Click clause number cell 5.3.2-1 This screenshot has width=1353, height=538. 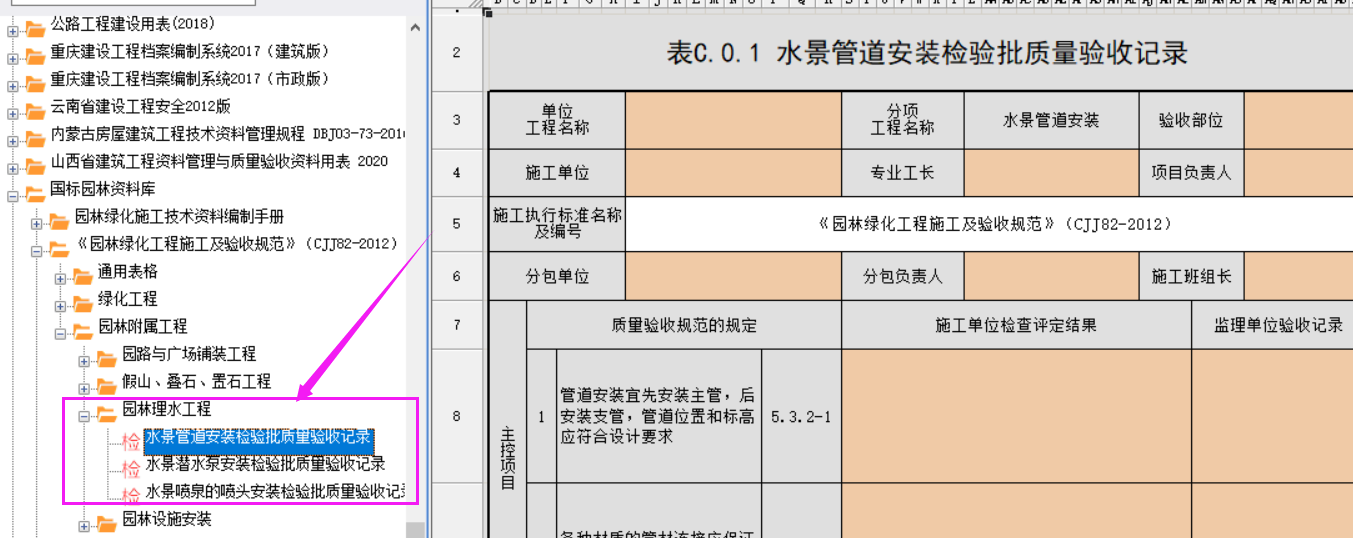(x=801, y=416)
